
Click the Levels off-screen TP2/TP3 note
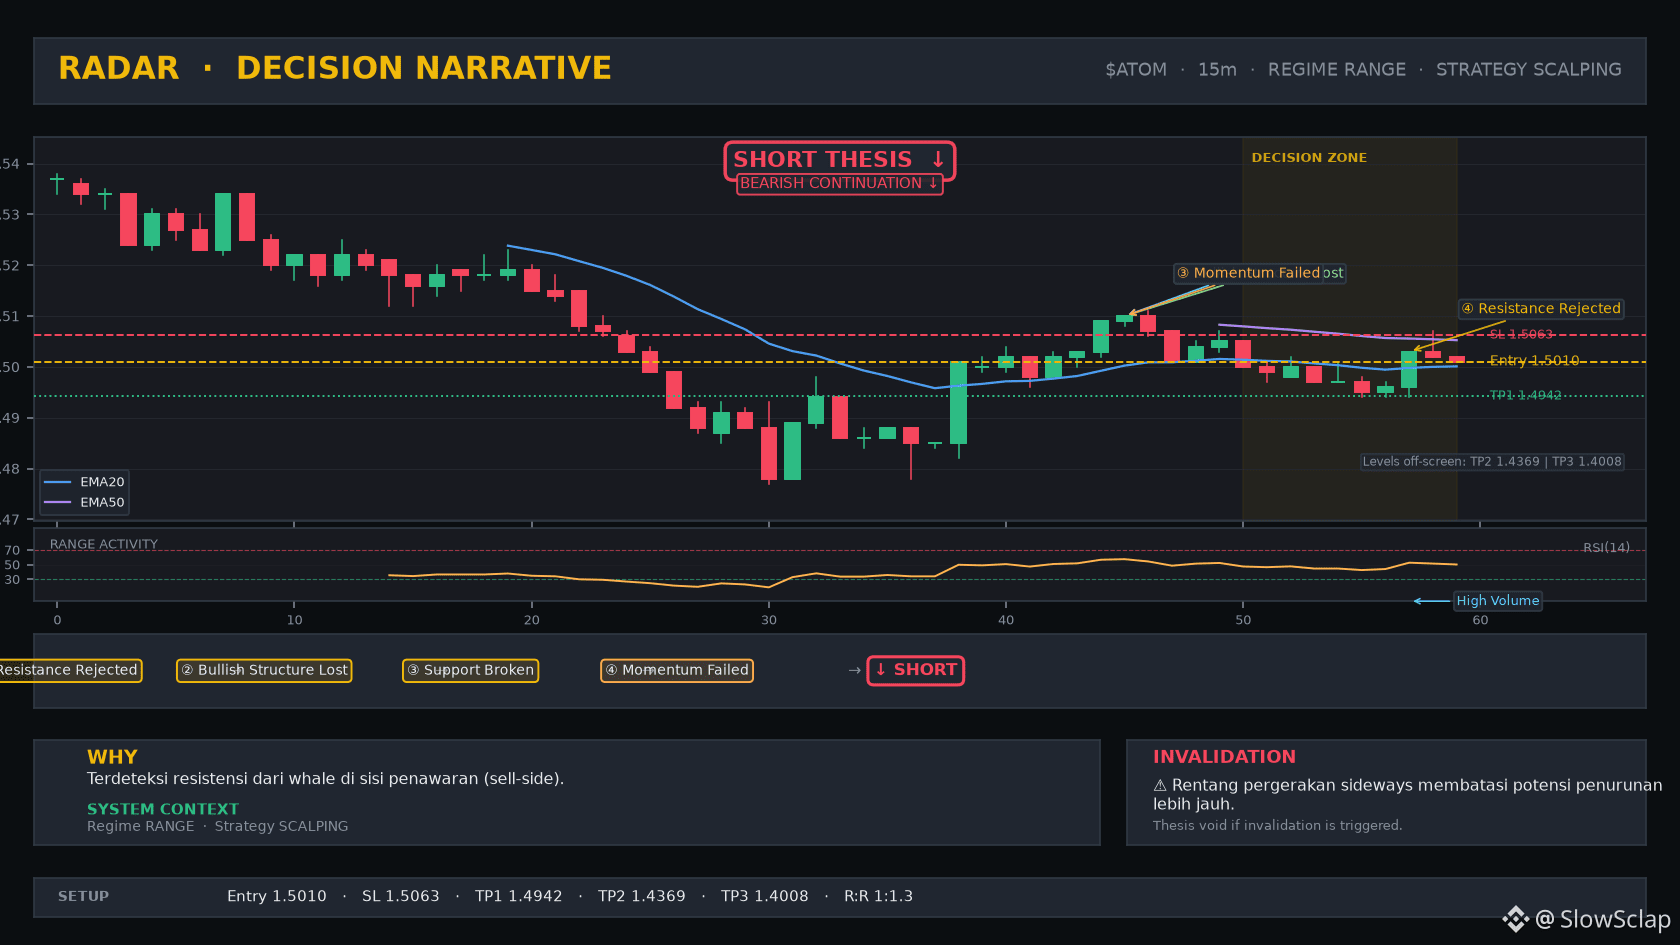click(x=1492, y=462)
